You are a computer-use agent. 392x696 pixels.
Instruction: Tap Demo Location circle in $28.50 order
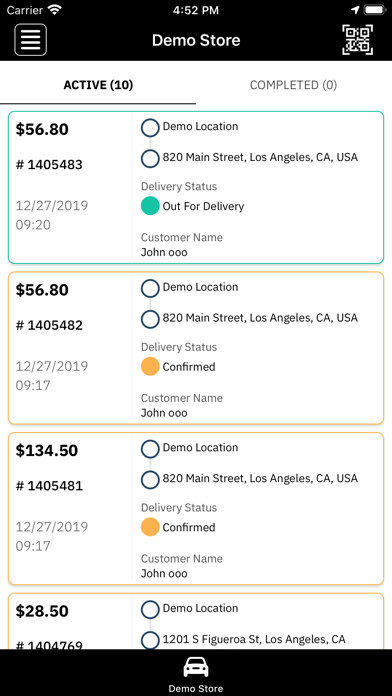coord(150,610)
